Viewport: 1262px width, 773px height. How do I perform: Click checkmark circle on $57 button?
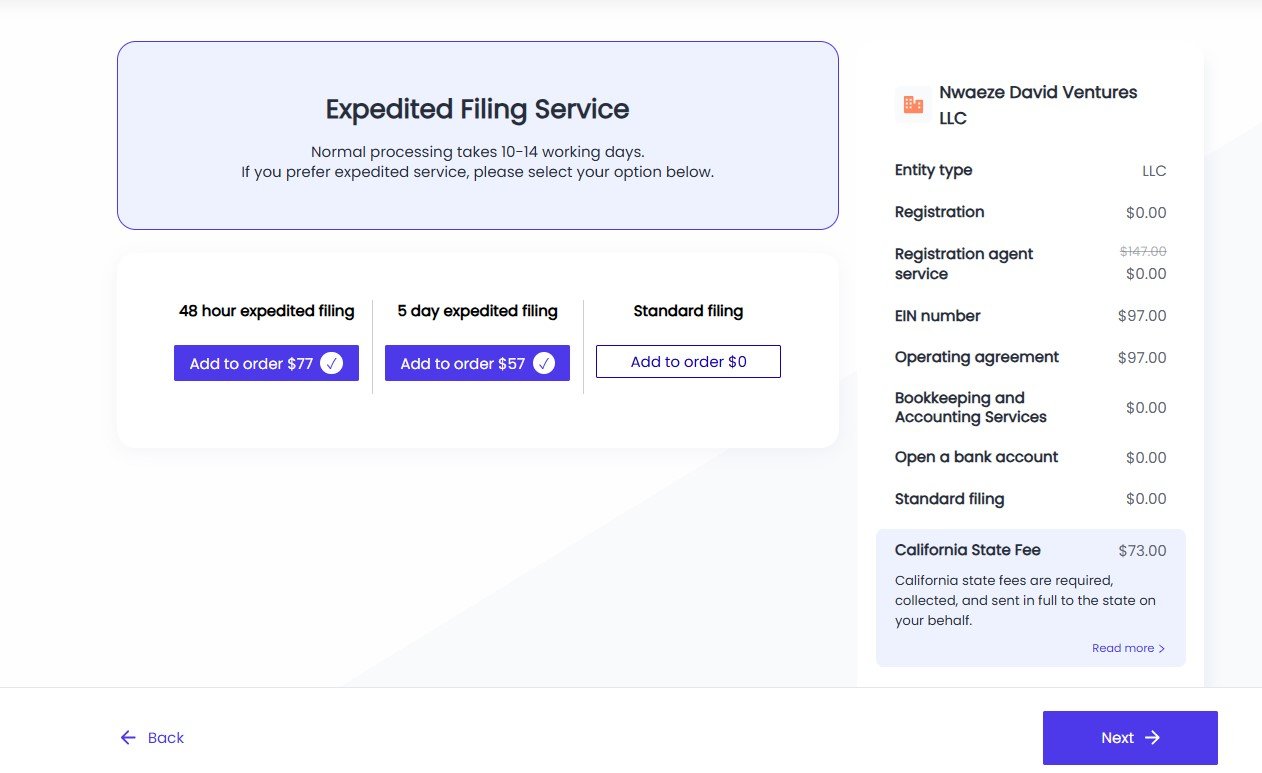coord(543,363)
